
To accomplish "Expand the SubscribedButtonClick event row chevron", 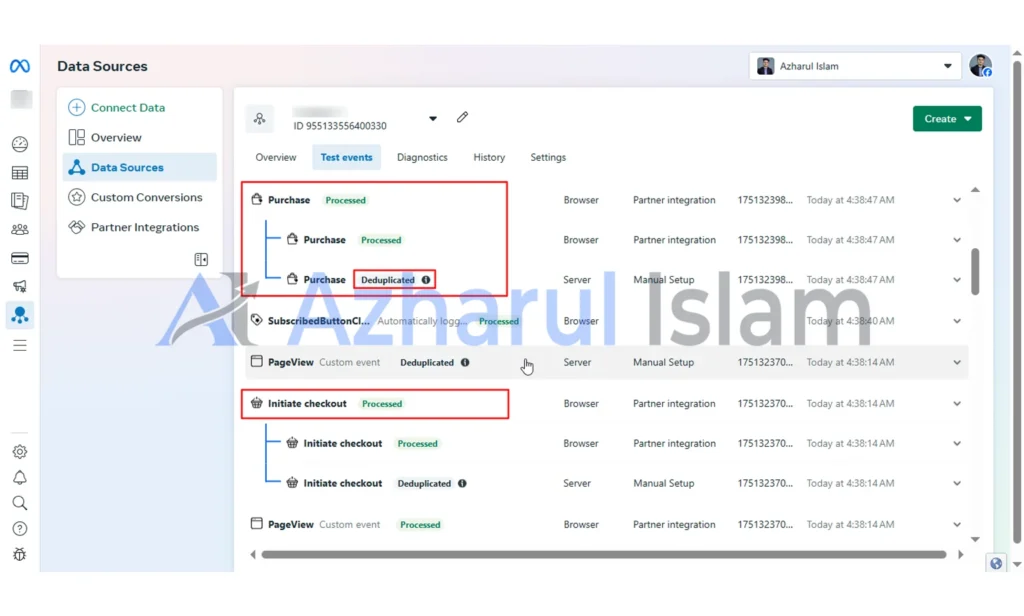I will coord(957,321).
